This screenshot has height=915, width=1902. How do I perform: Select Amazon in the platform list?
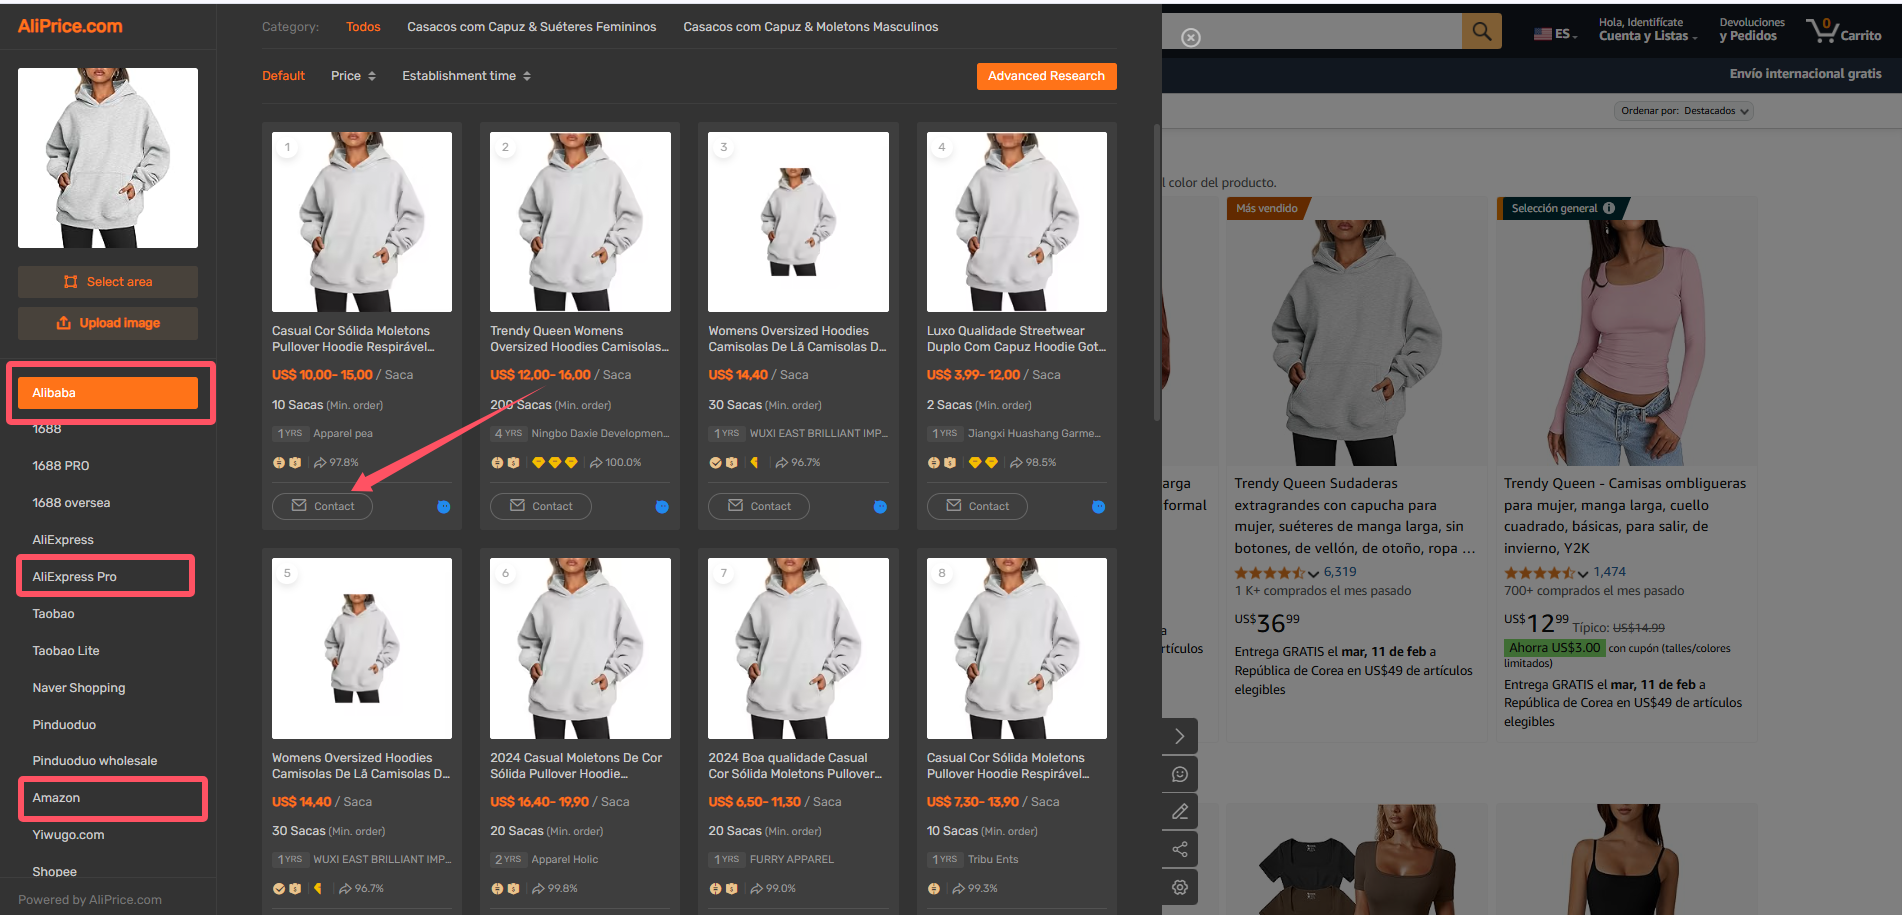56,798
